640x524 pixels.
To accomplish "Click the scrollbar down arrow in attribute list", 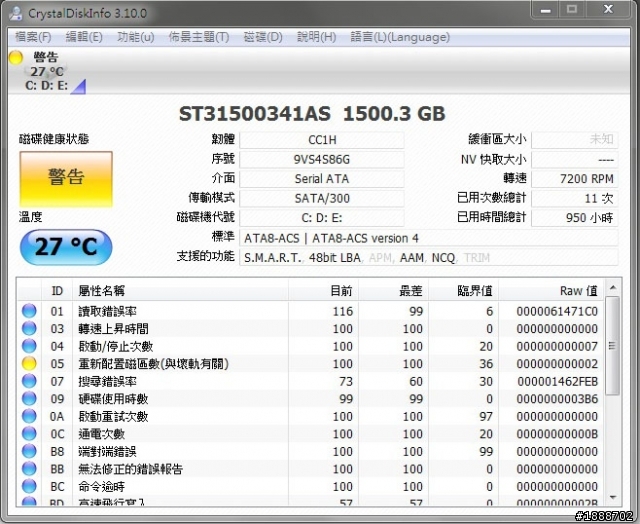I will tap(613, 497).
